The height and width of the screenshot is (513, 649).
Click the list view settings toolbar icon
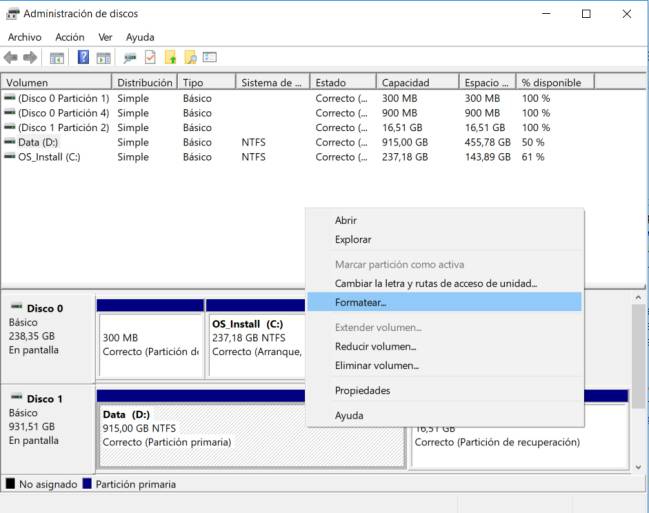(x=210, y=57)
